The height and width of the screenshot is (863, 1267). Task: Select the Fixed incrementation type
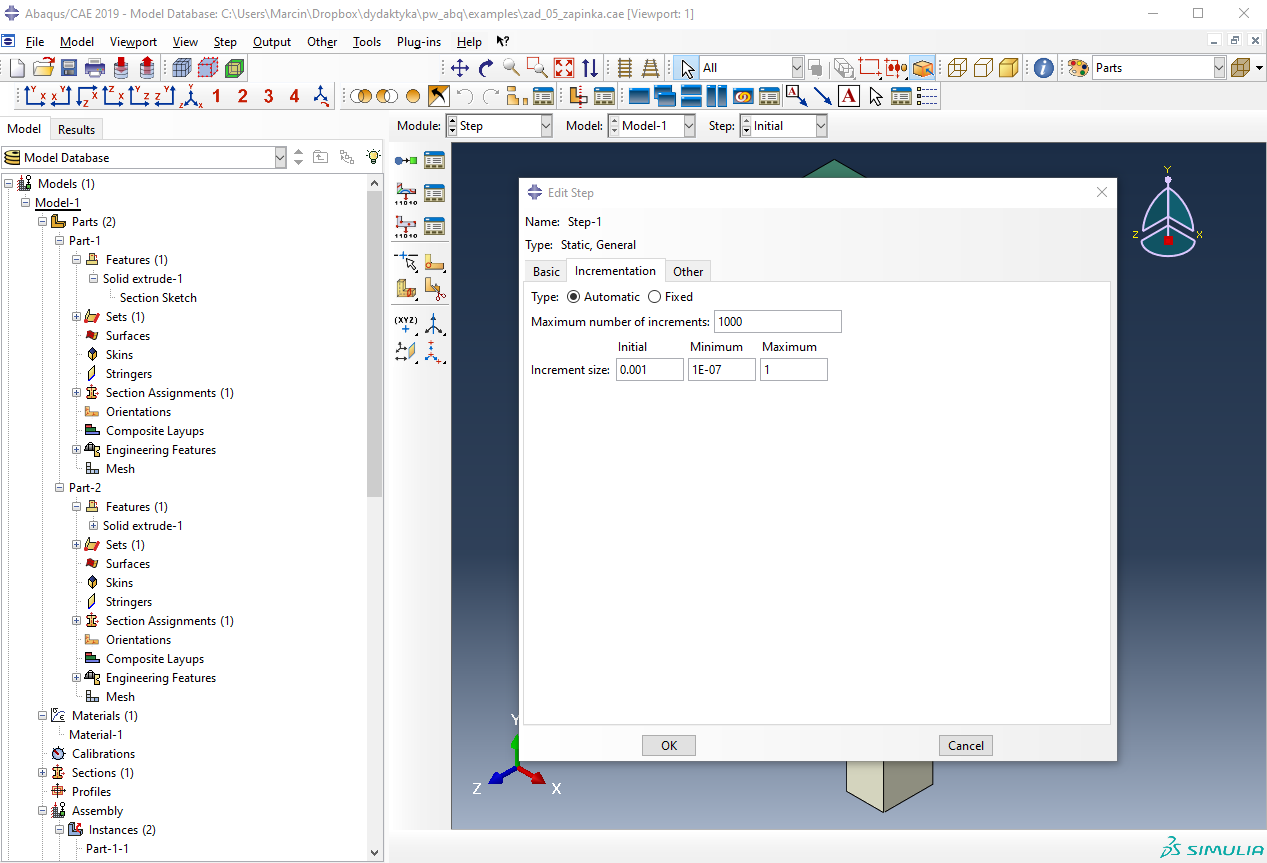(654, 297)
